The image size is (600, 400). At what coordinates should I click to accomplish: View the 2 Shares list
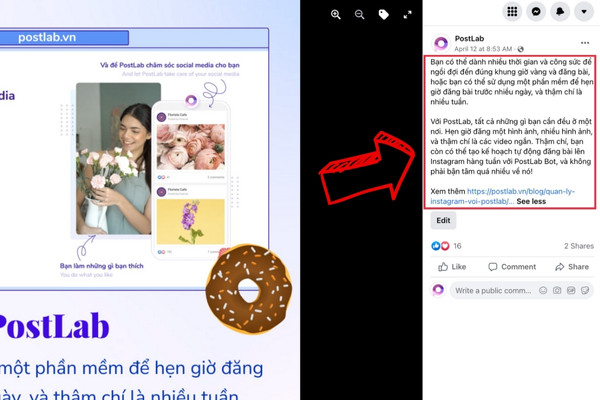pos(579,246)
